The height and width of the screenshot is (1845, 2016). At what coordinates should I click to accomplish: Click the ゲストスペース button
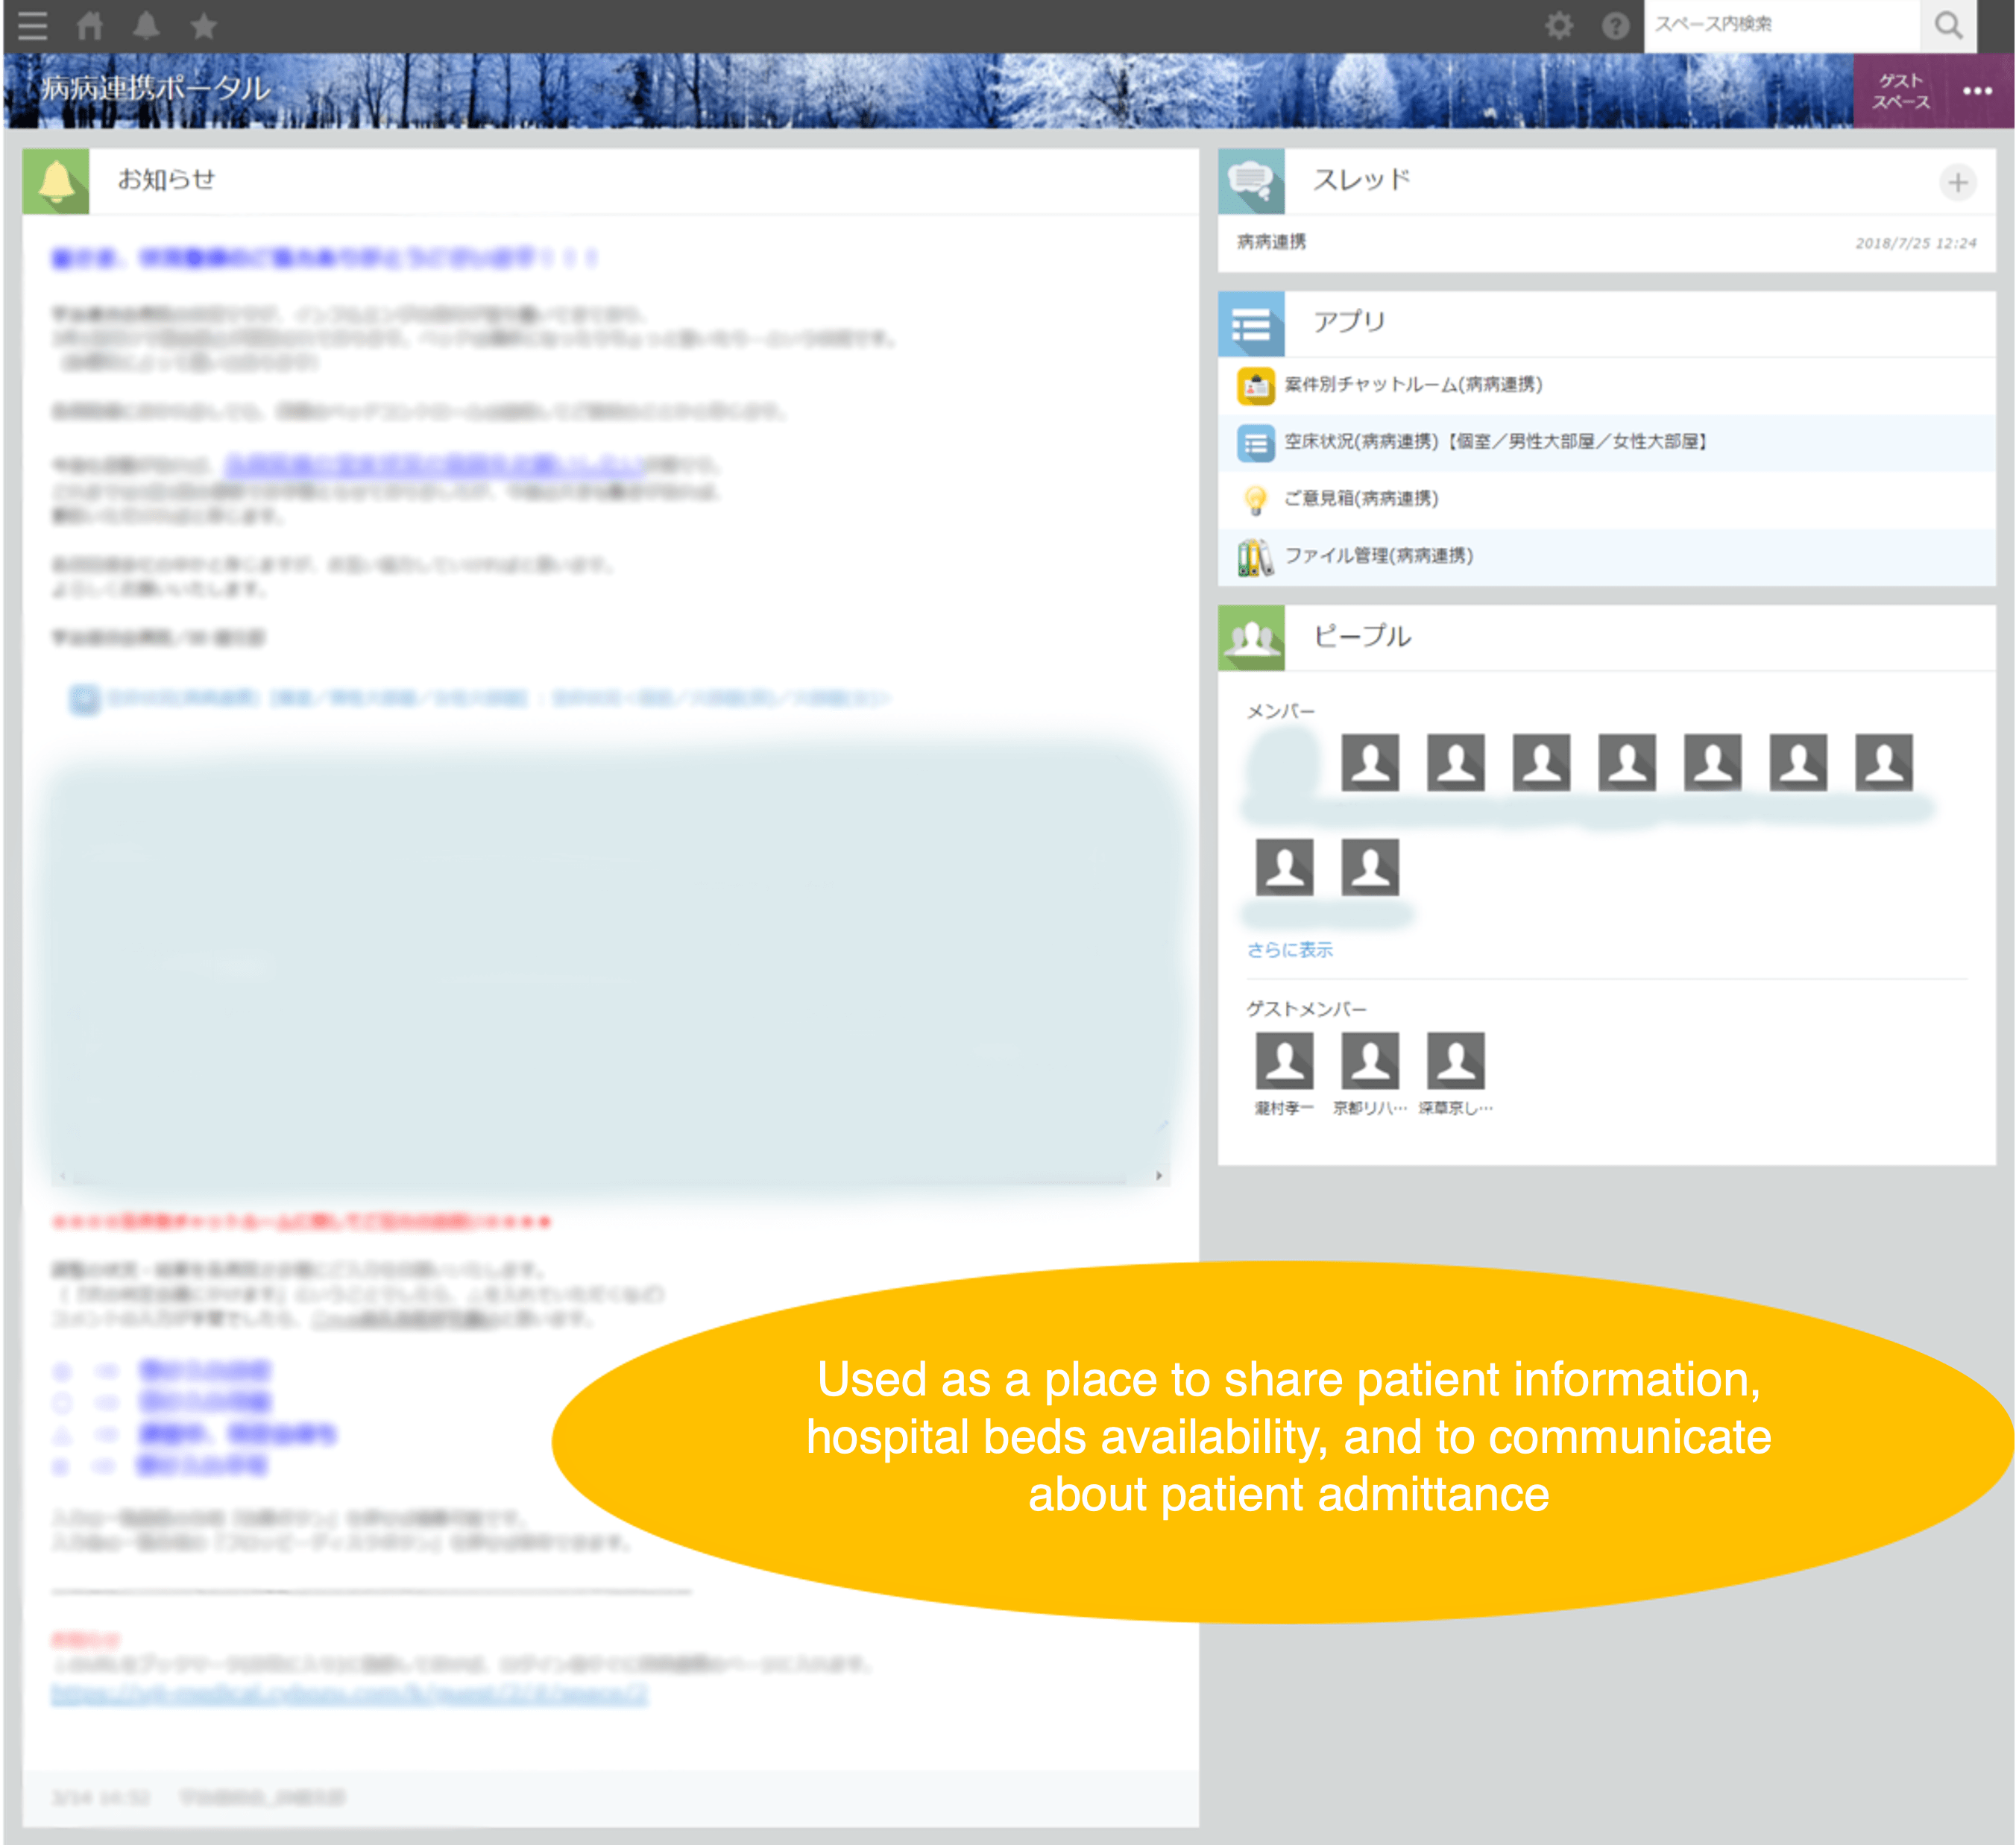point(1900,91)
